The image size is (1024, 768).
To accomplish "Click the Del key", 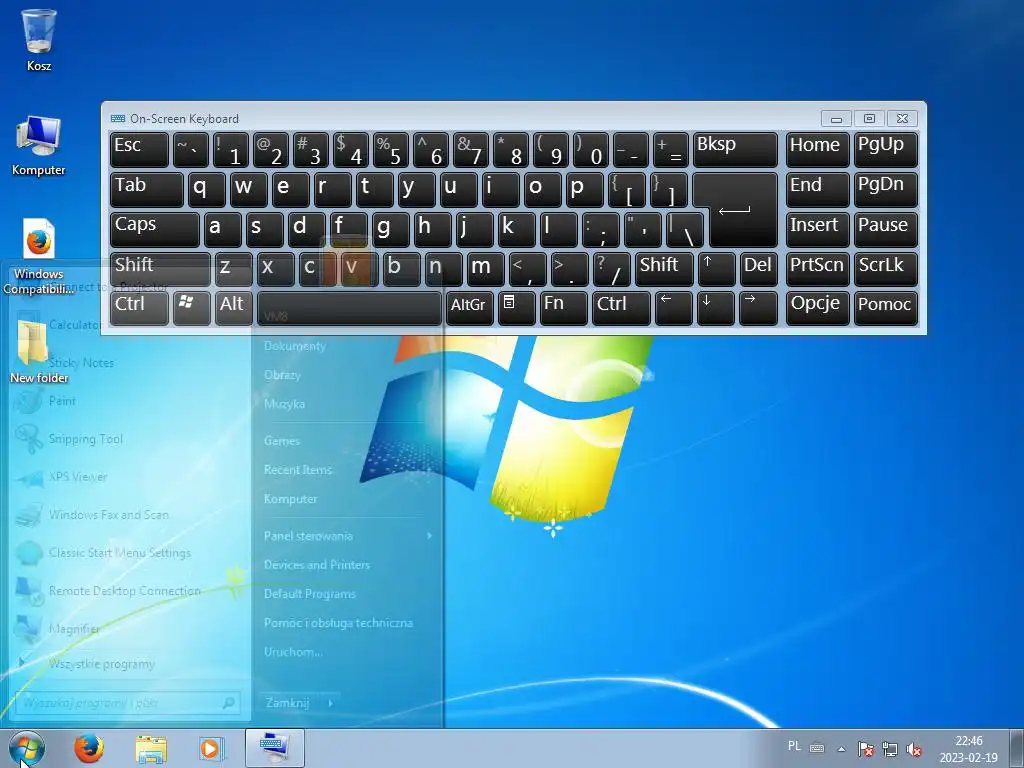I will click(758, 269).
